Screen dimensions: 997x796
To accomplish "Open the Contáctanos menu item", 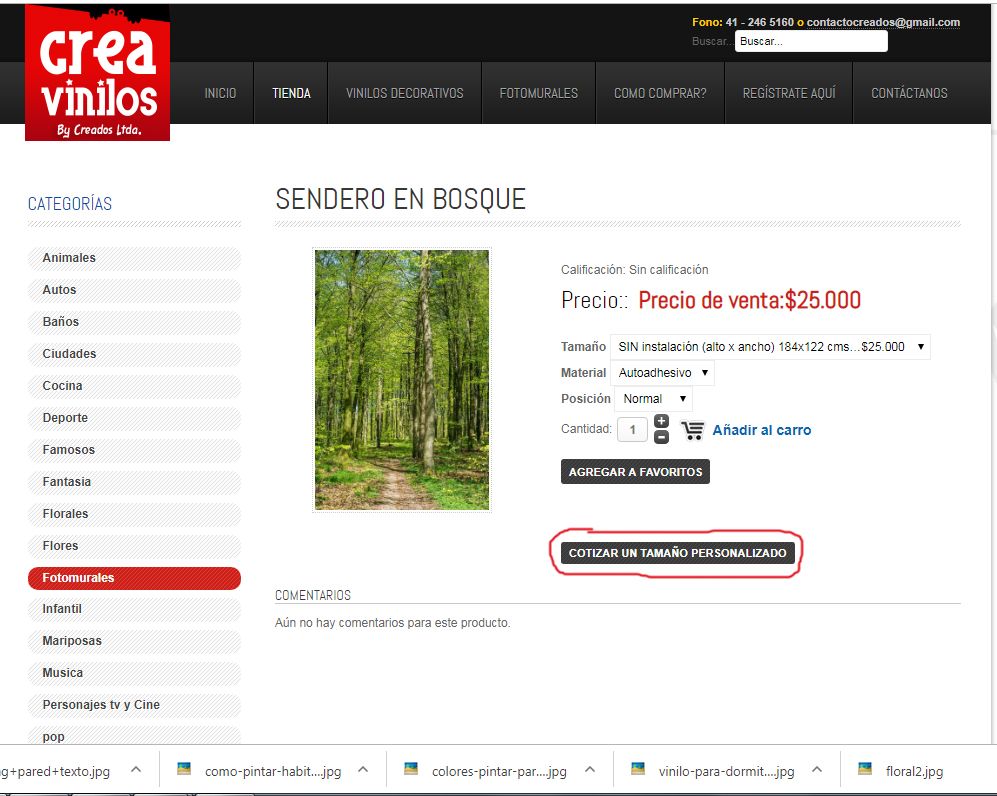I will [909, 93].
